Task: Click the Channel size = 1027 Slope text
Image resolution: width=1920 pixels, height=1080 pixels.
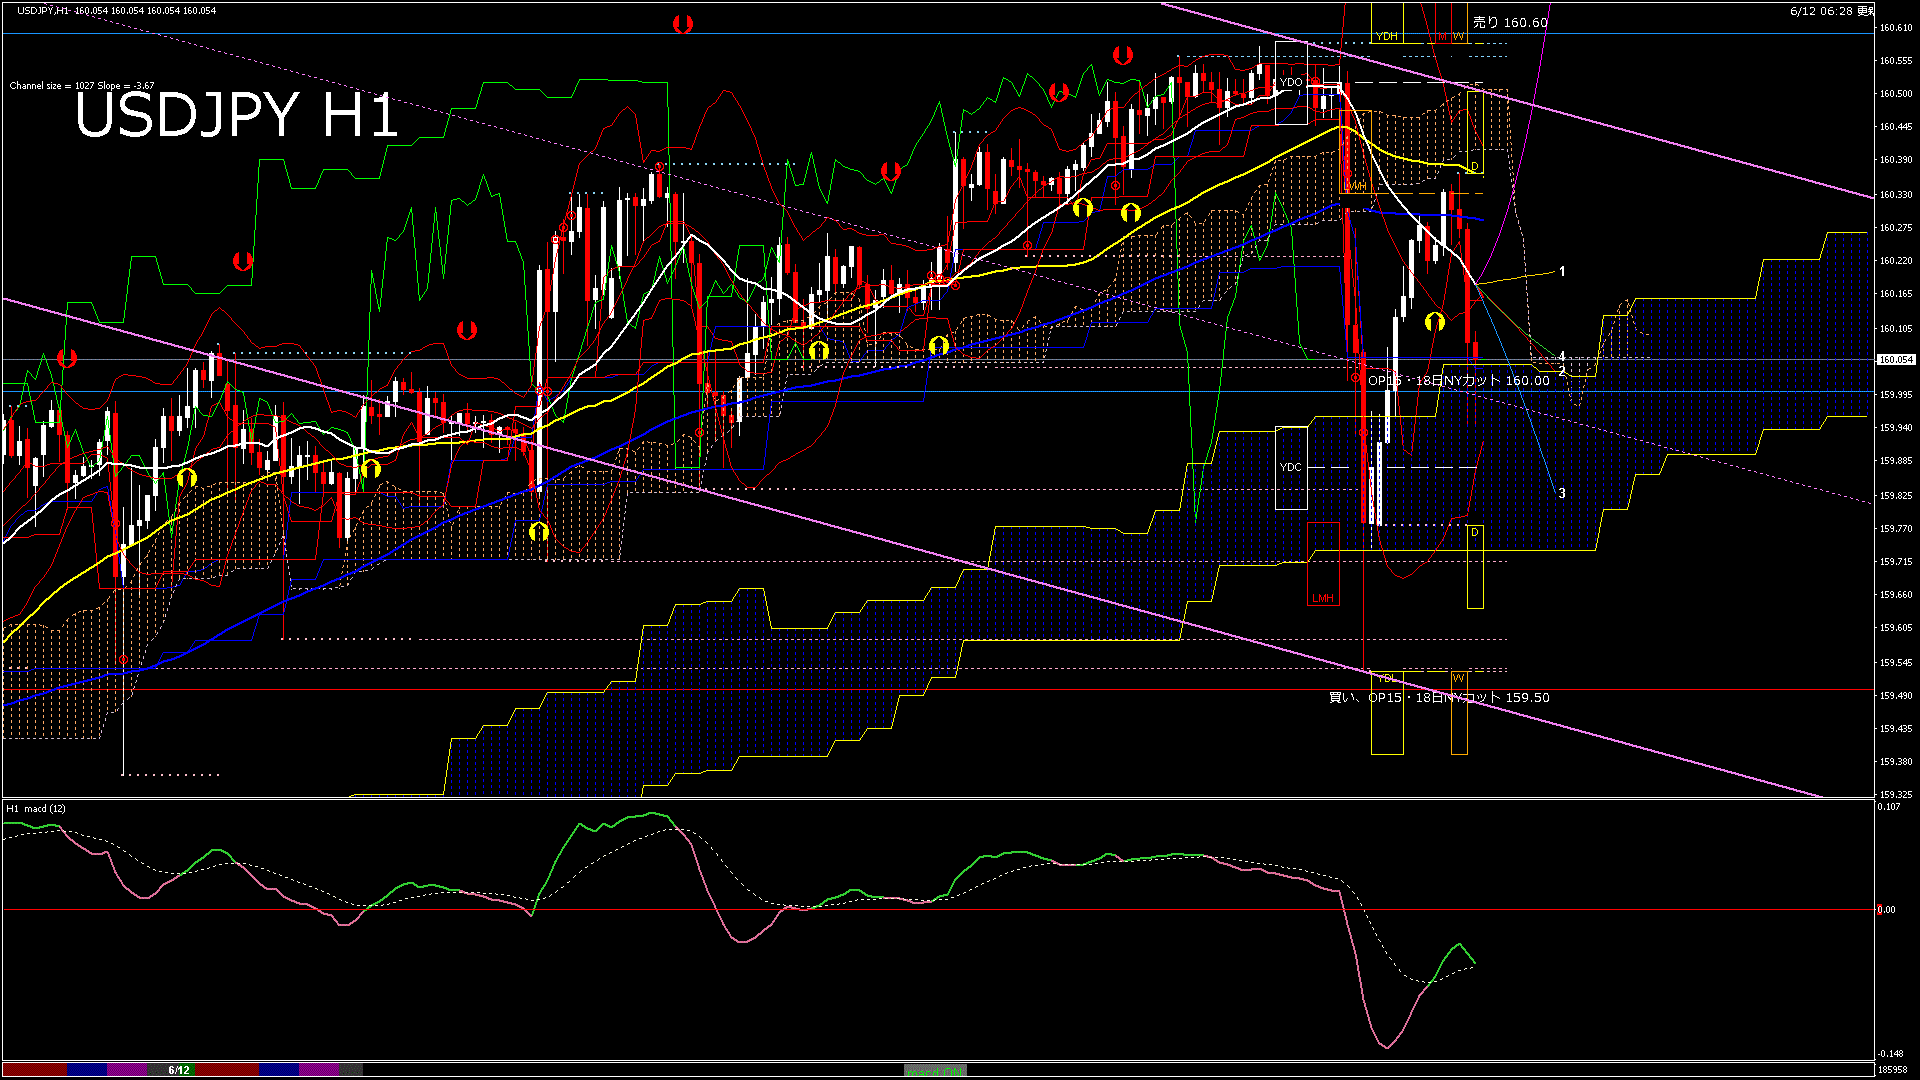Action: pyautogui.click(x=82, y=86)
